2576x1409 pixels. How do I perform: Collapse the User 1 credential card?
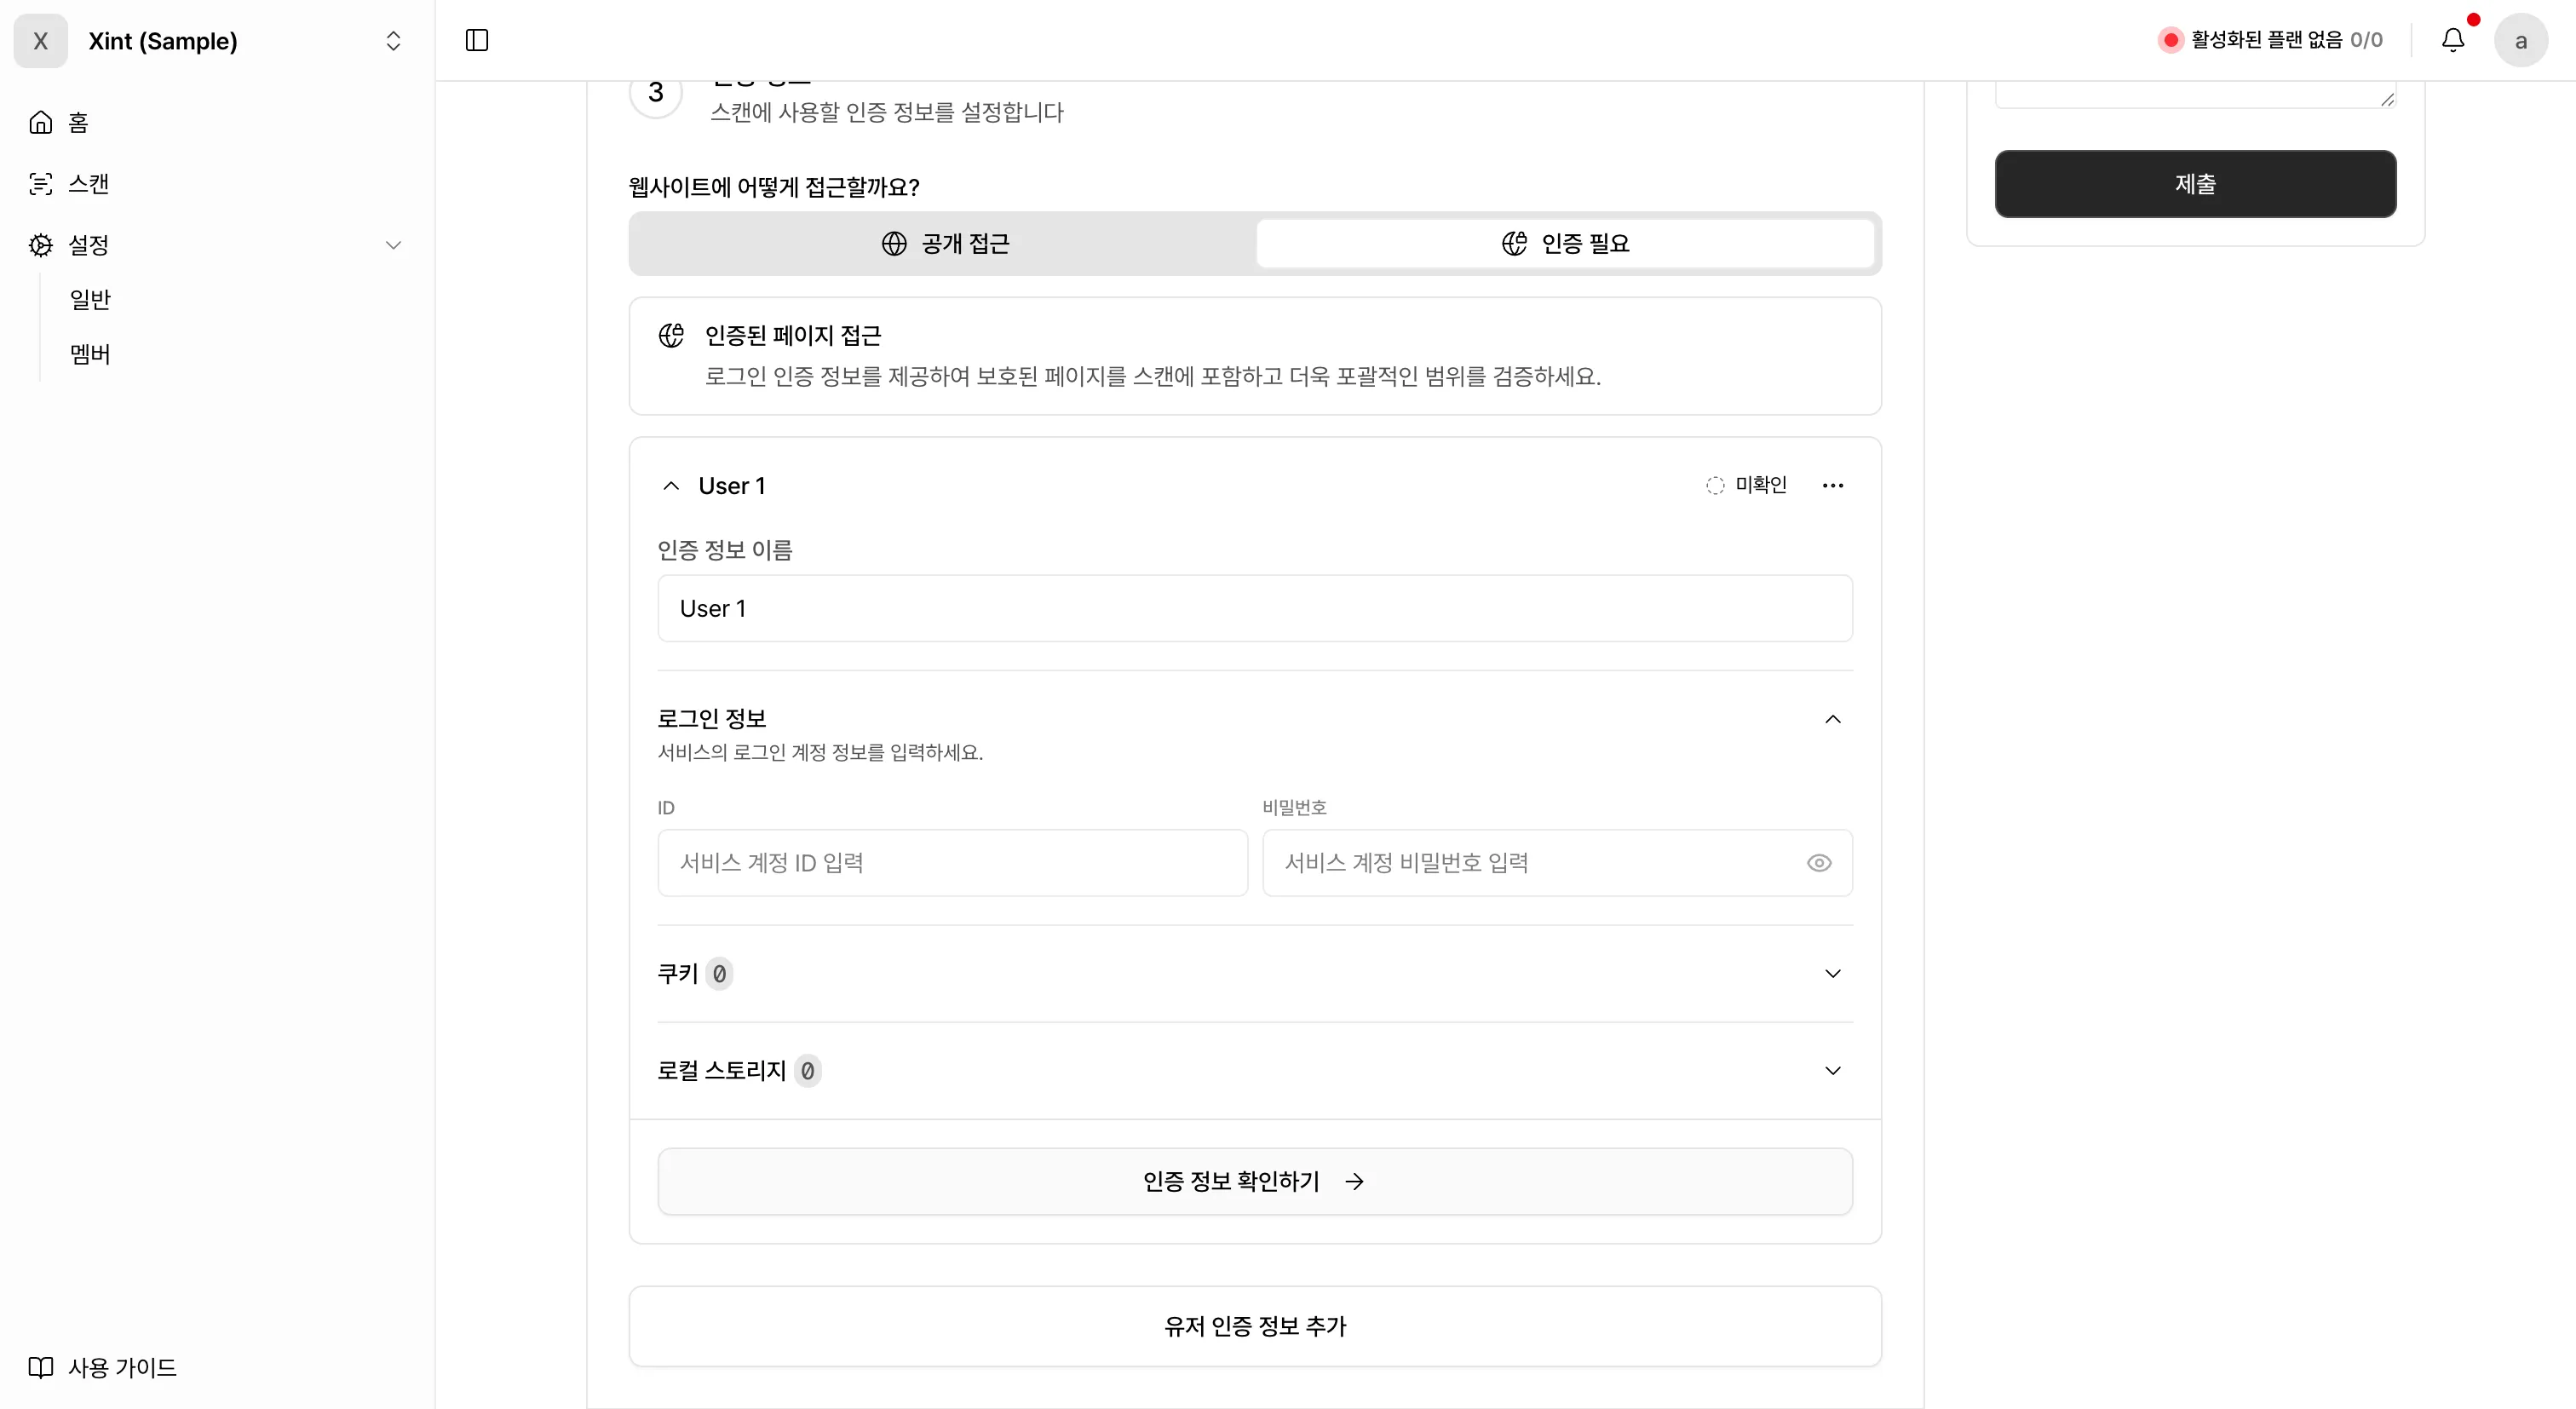pyautogui.click(x=671, y=486)
